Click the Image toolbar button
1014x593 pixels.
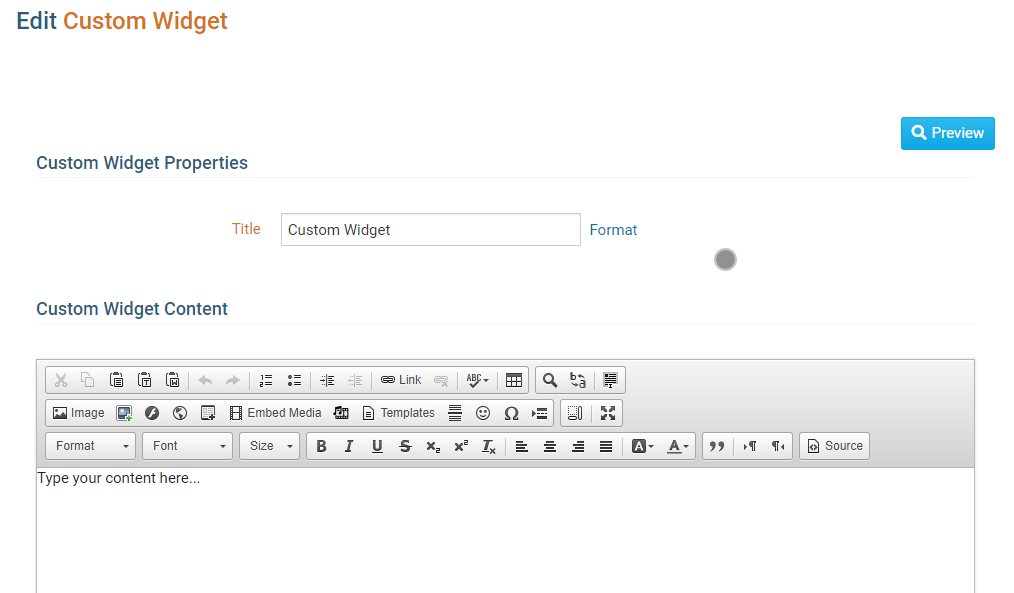coord(78,413)
